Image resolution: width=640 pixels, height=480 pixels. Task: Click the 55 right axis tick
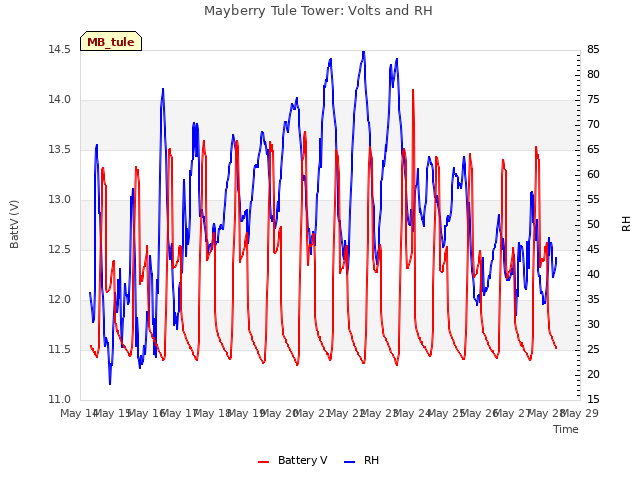click(x=593, y=200)
